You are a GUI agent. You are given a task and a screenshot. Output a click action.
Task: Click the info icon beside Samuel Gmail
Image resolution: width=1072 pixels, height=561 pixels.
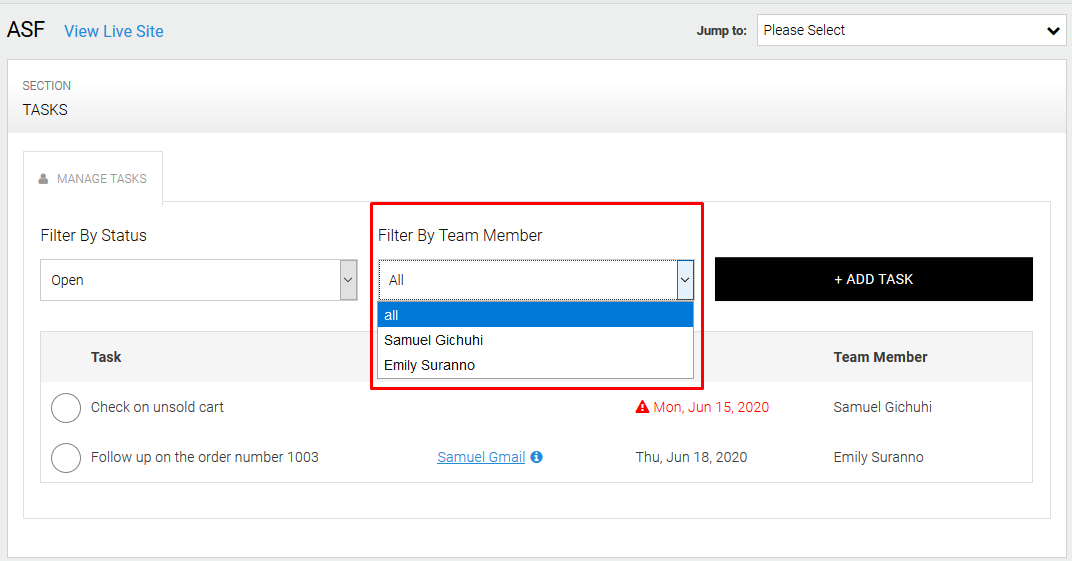coord(537,457)
